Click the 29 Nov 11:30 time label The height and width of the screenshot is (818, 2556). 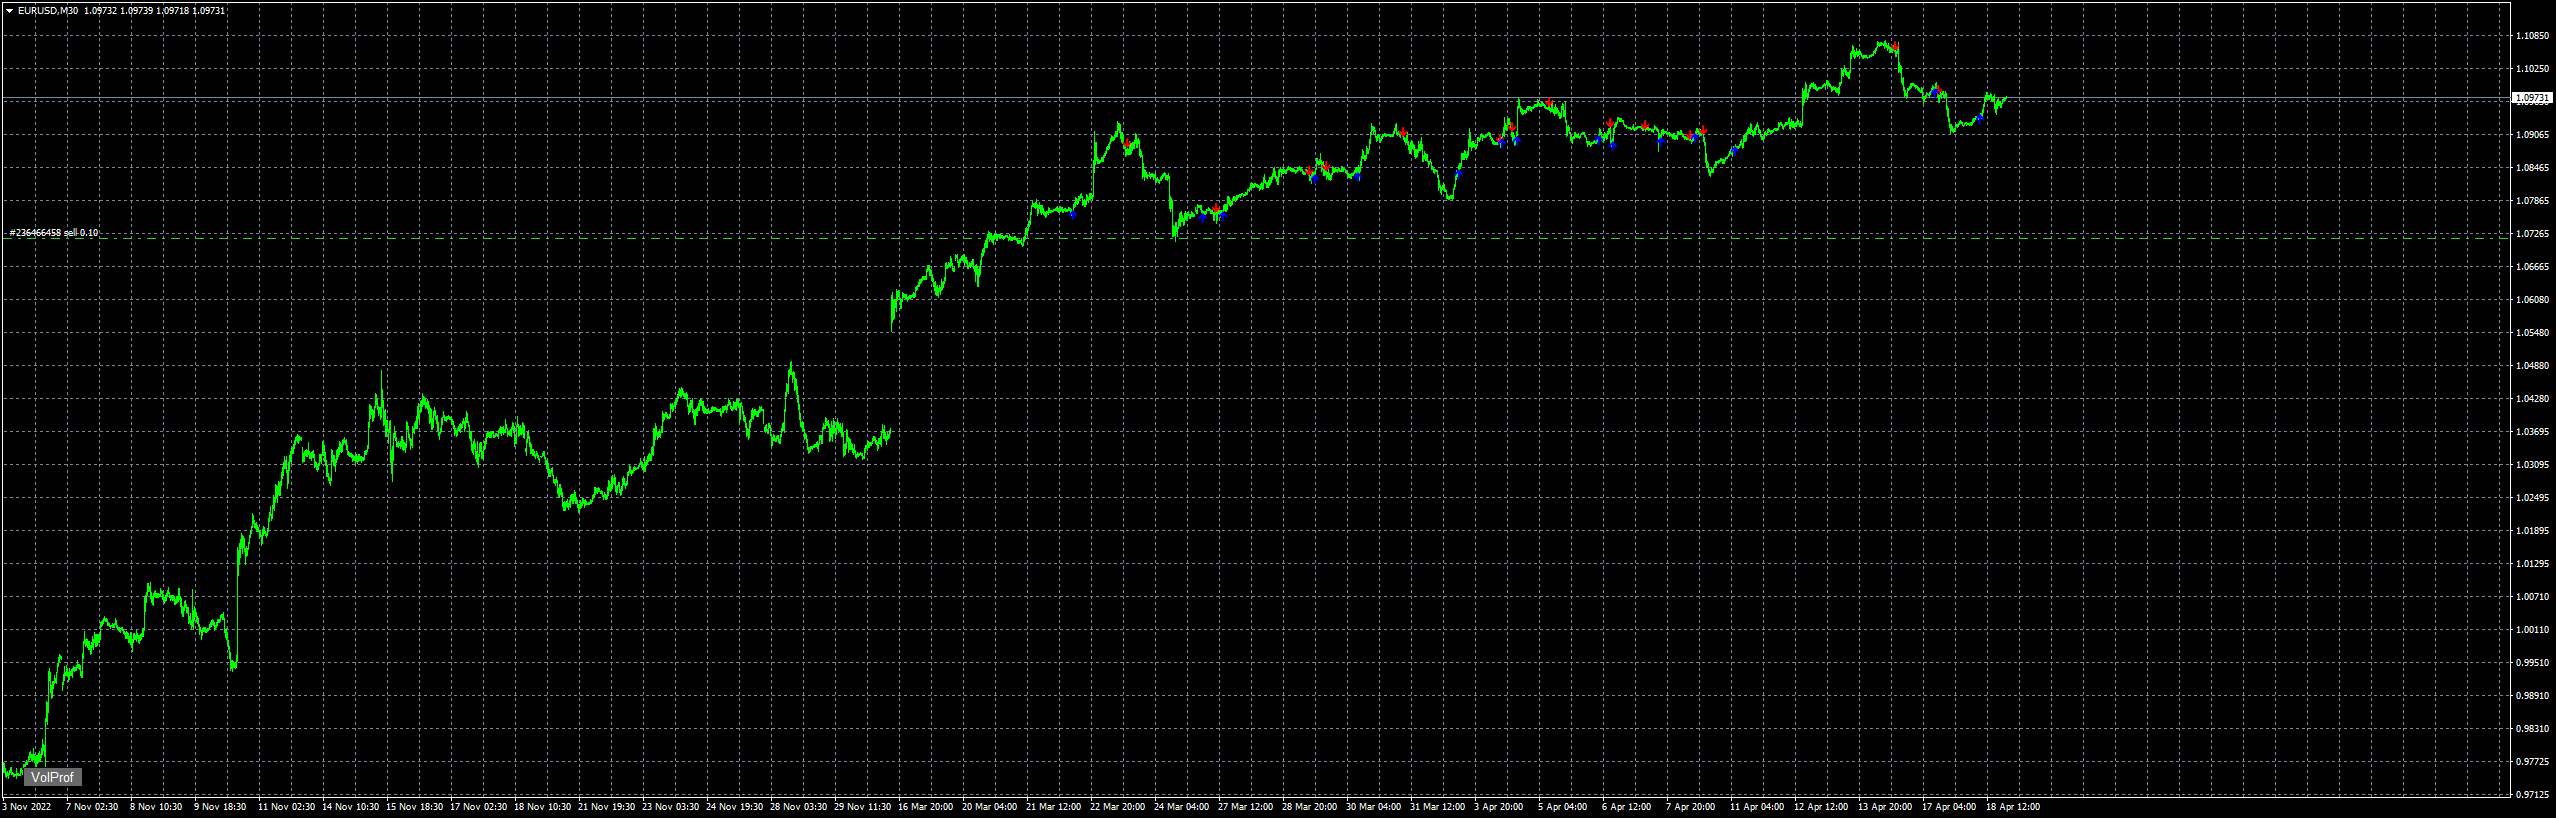point(862,807)
